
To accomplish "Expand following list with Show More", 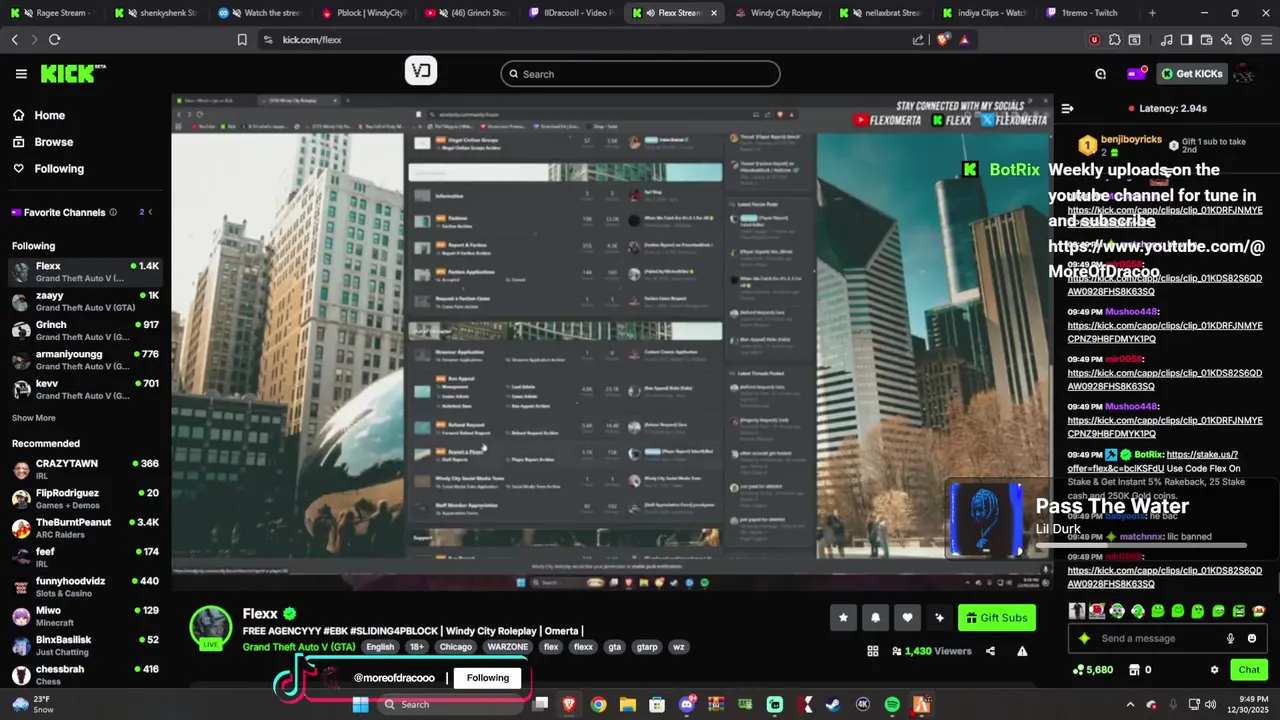I will pyautogui.click(x=34, y=418).
